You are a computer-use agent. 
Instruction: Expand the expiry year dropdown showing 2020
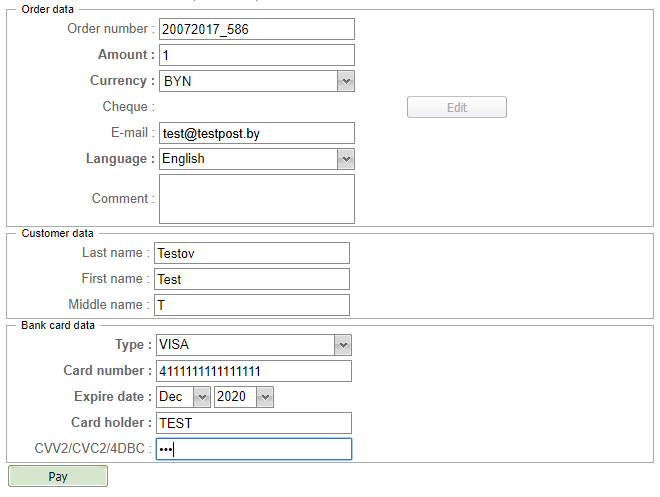(x=244, y=397)
